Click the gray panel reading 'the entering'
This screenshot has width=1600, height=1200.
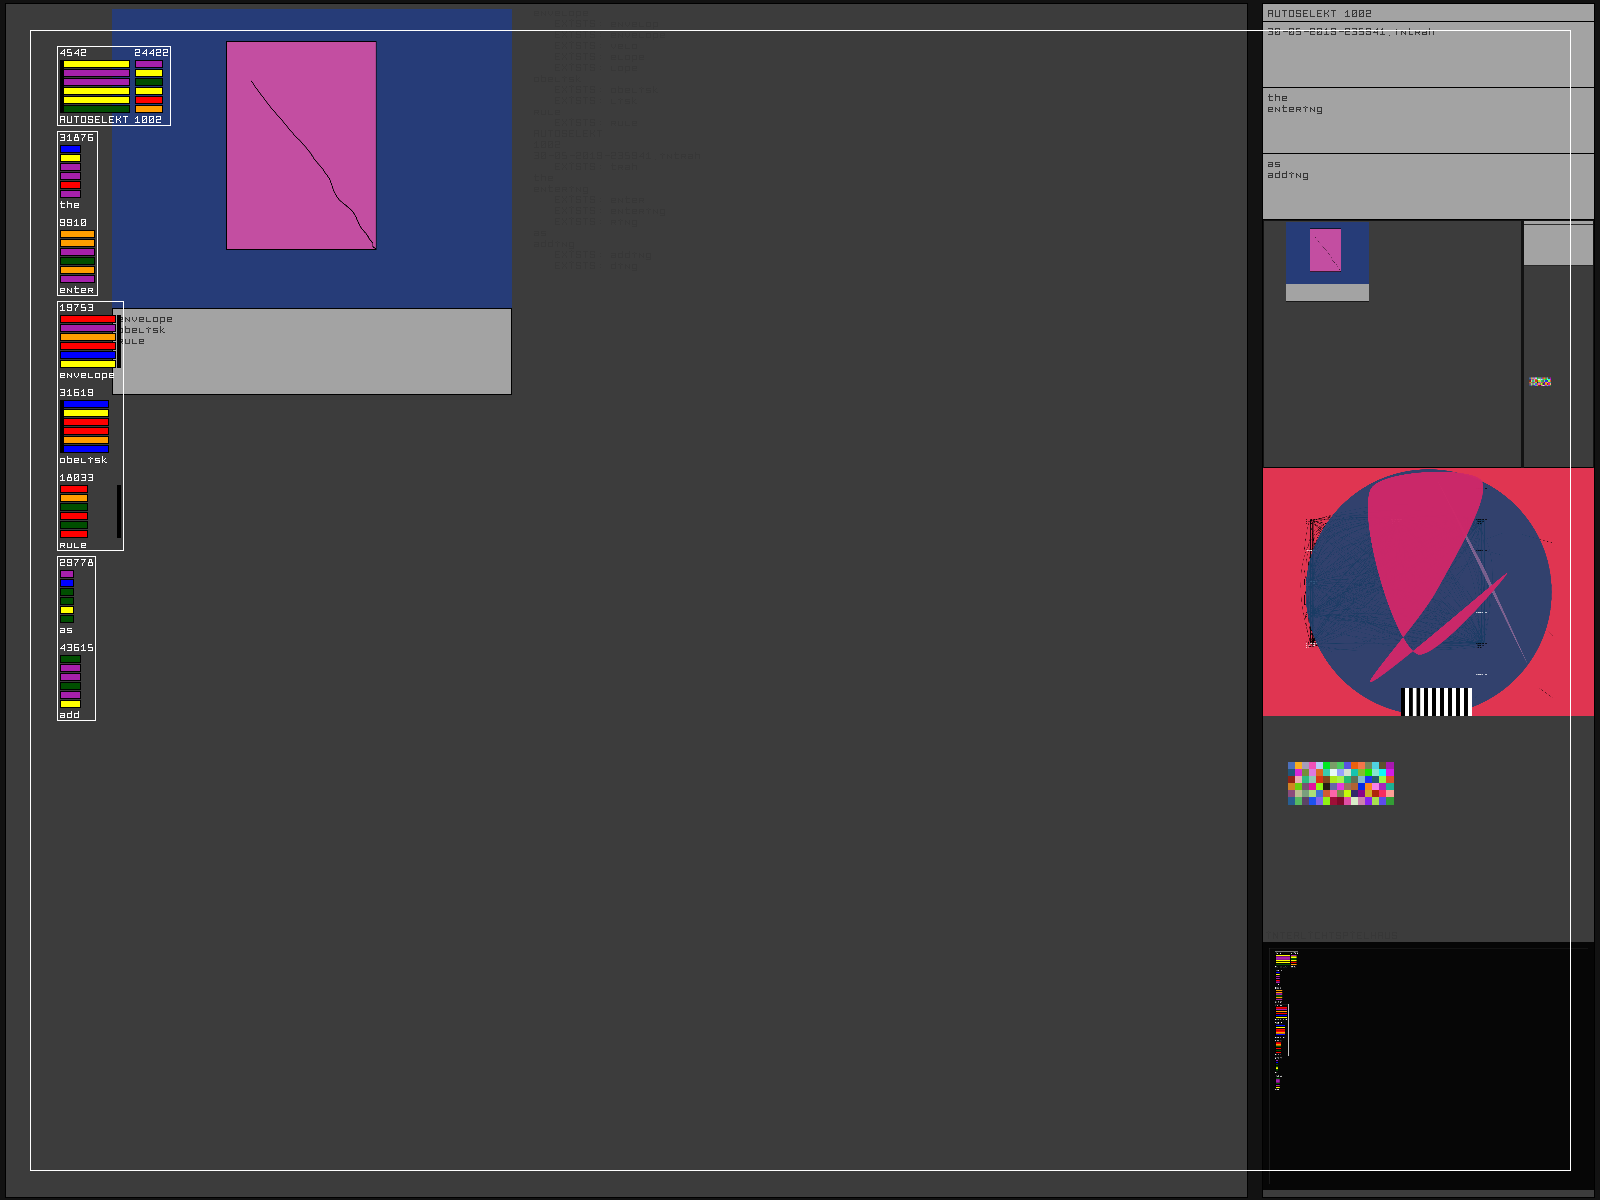tap(1427, 120)
